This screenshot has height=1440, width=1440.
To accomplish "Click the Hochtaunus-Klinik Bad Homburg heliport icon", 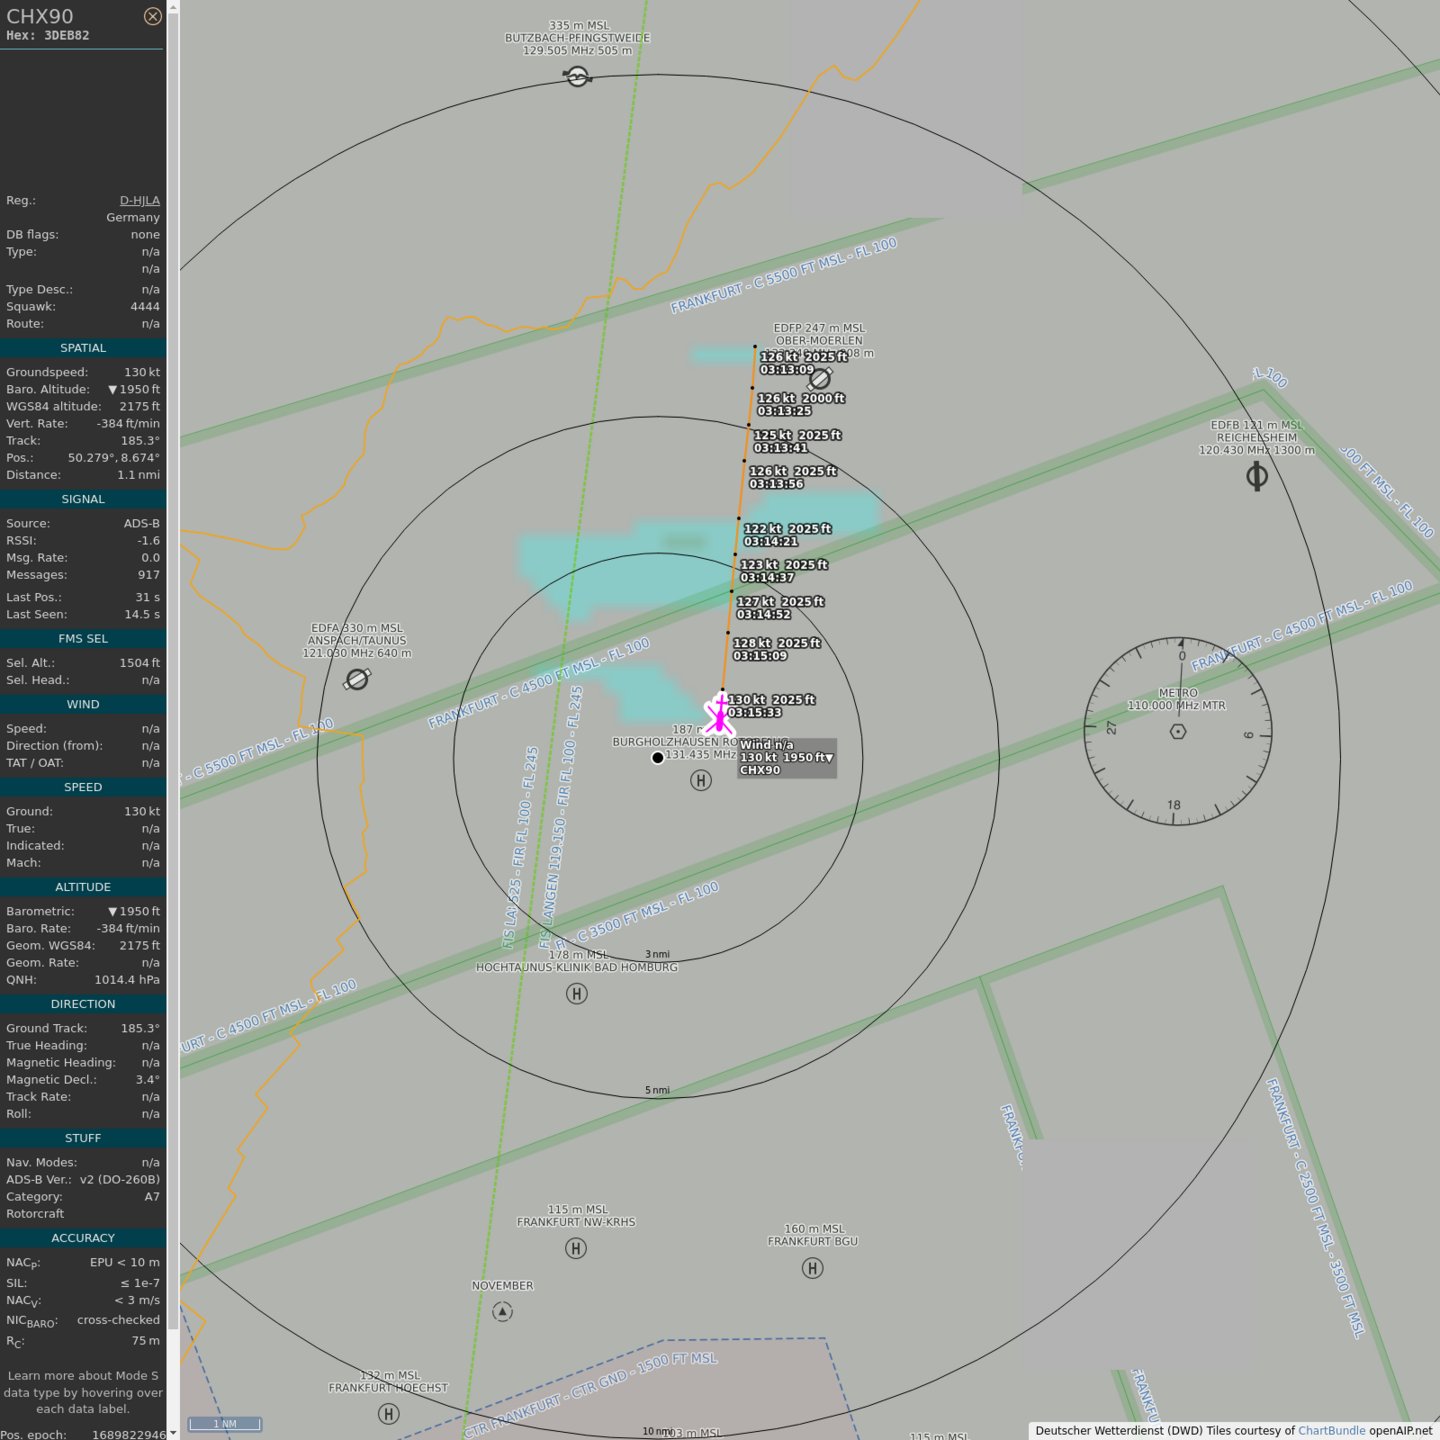I will tap(577, 994).
